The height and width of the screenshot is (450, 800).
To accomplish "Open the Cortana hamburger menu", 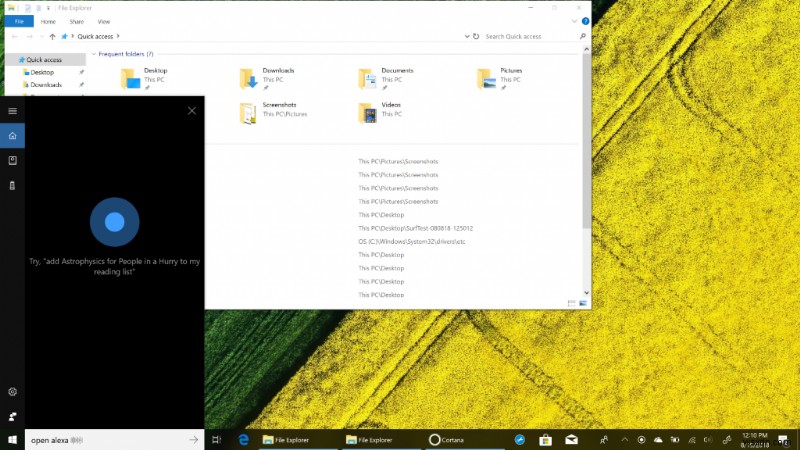I will tap(12, 111).
